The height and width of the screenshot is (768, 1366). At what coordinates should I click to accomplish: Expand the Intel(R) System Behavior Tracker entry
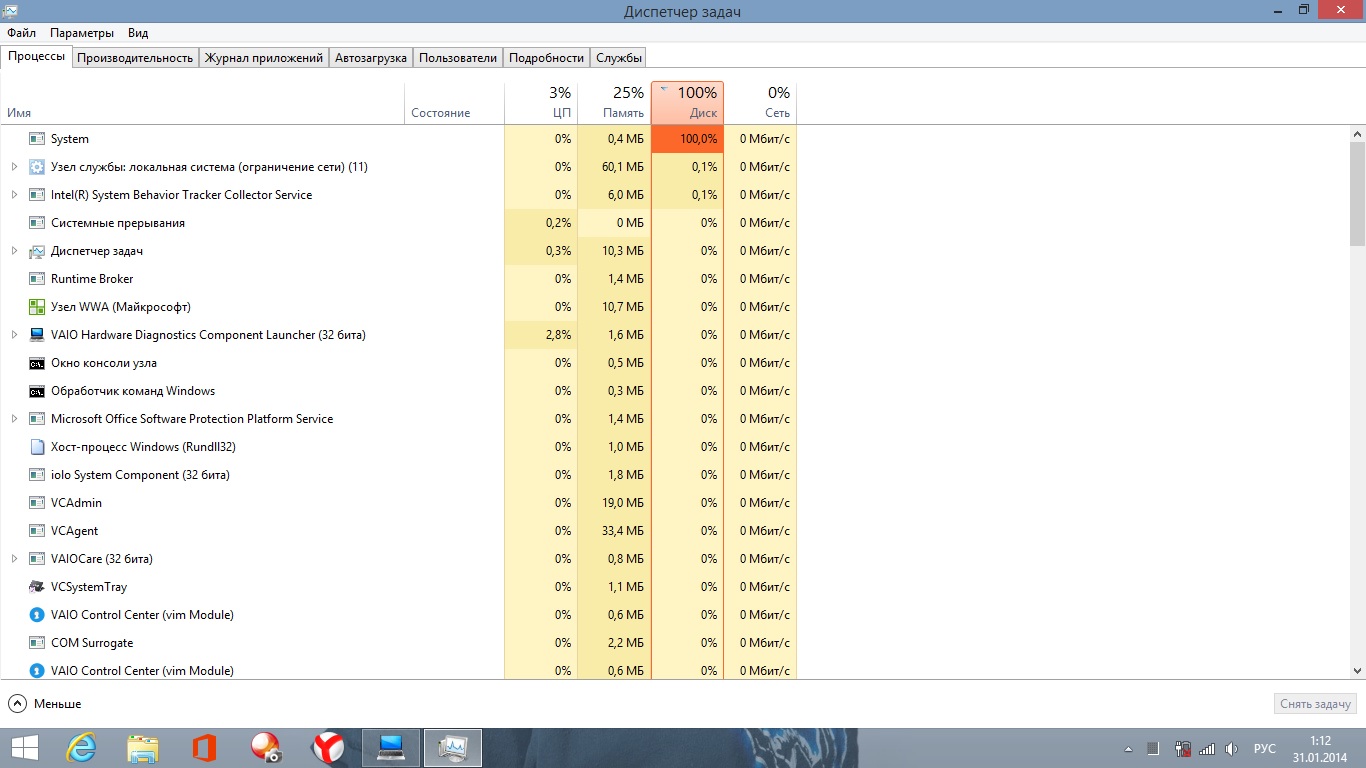(14, 195)
